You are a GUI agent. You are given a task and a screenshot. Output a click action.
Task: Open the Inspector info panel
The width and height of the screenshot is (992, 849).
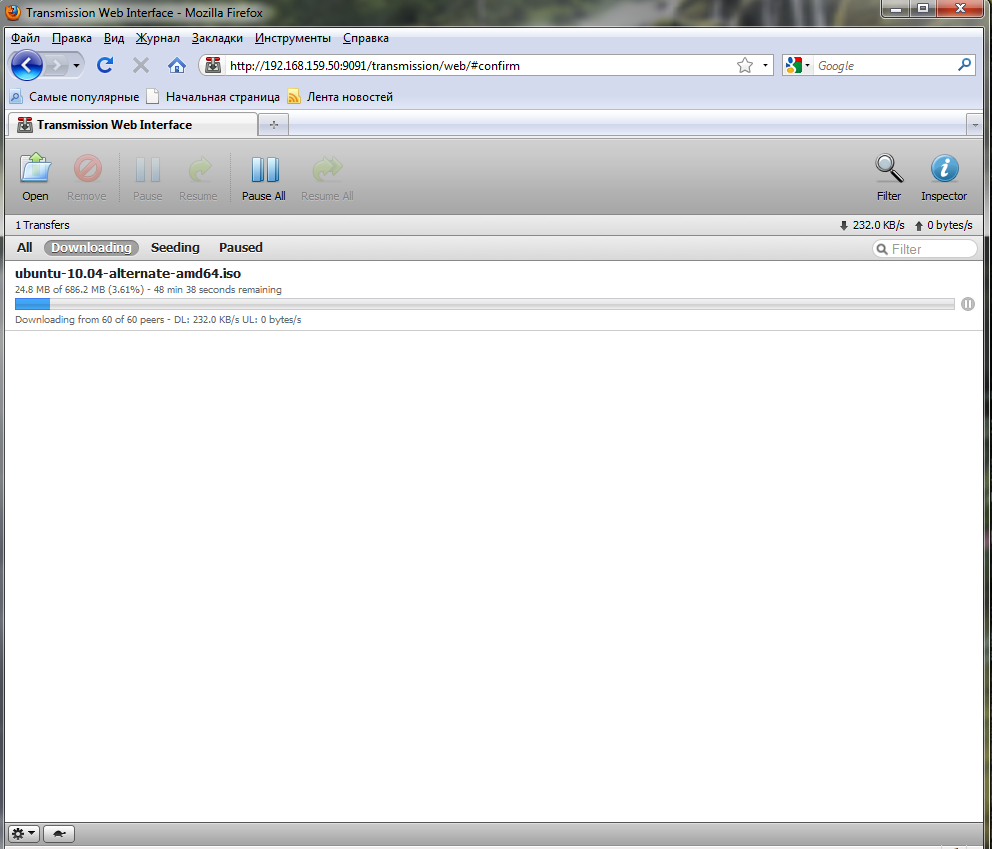coord(944,177)
